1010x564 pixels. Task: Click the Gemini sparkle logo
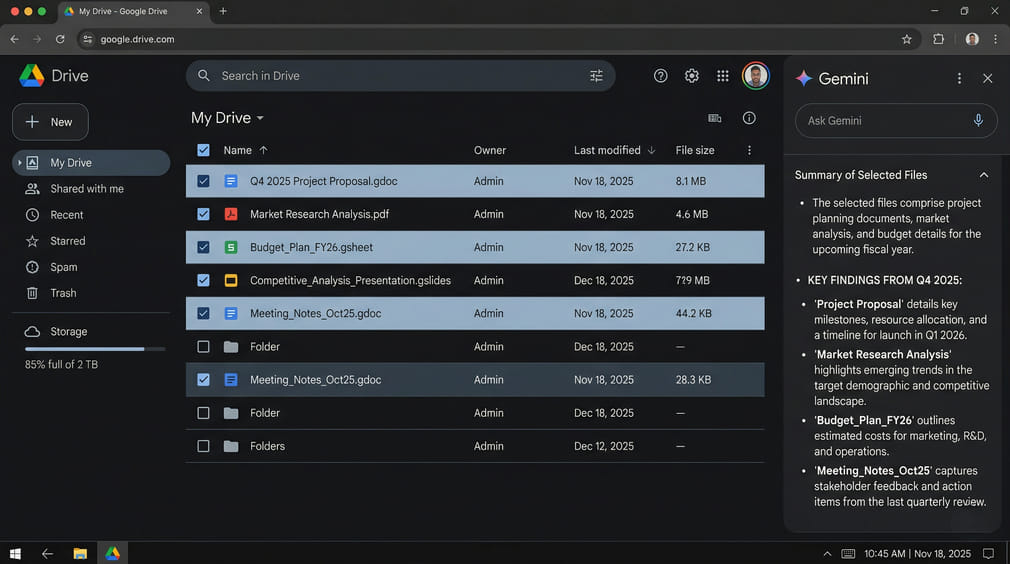click(x=803, y=79)
